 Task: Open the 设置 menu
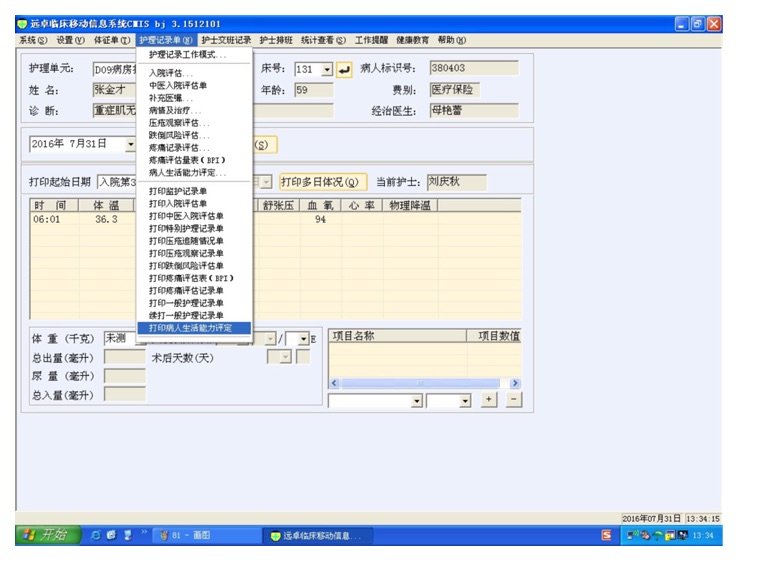(70, 40)
